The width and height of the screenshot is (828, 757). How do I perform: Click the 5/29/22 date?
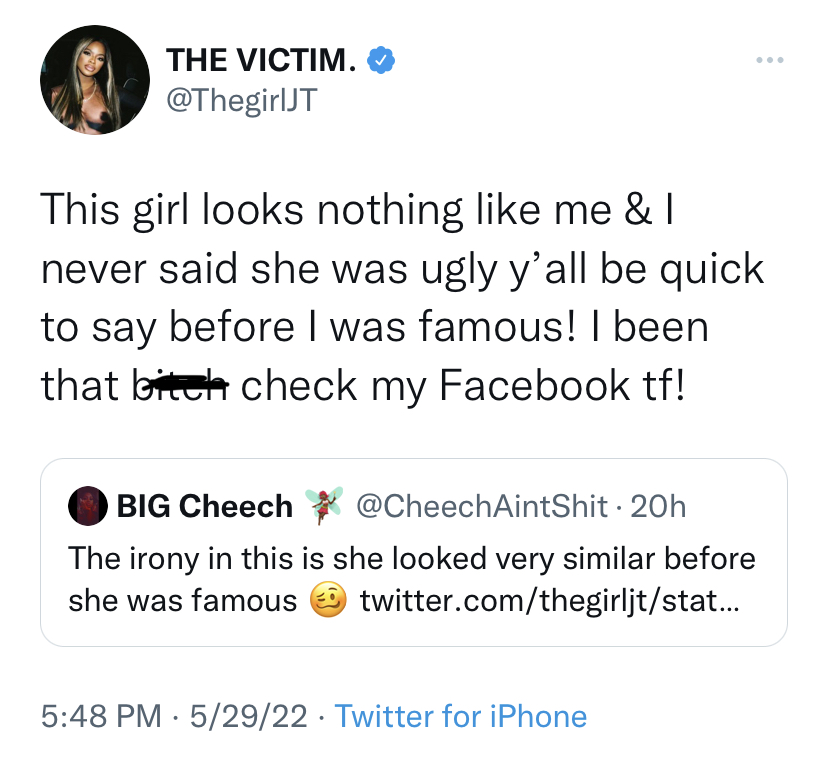(248, 716)
